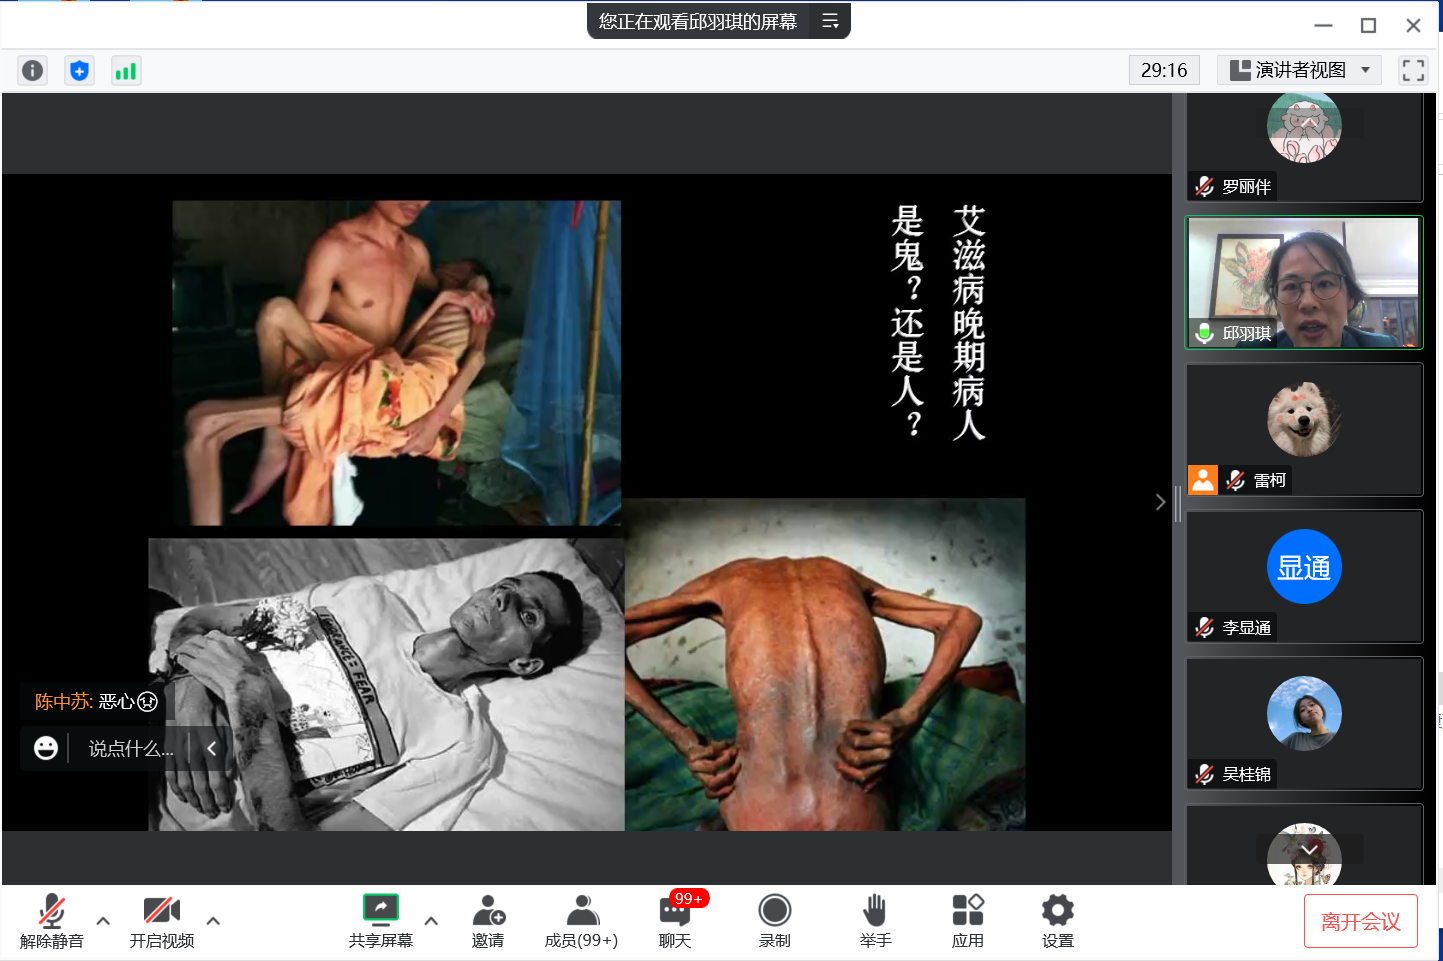The height and width of the screenshot is (961, 1443).
Task: Unmute microphone with 解除静音 button
Action: click(52, 921)
